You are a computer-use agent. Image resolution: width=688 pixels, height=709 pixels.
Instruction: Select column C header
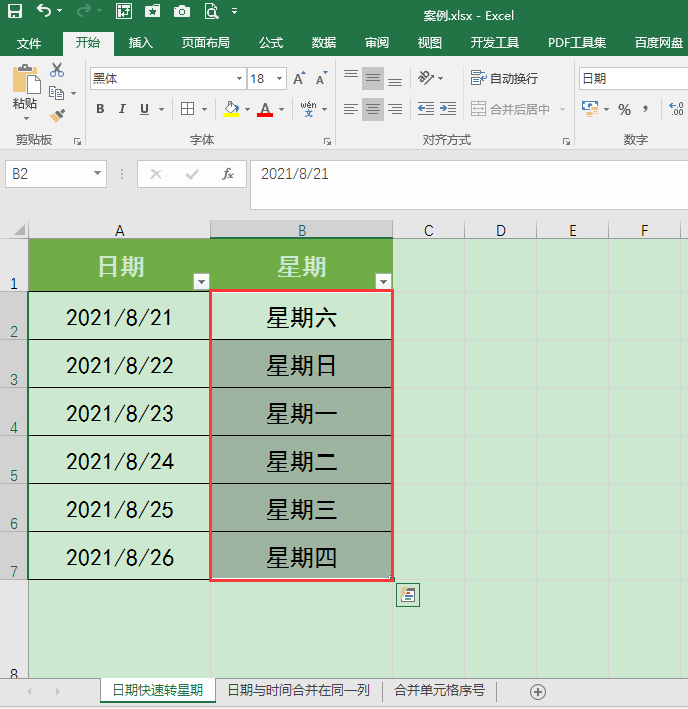429,230
